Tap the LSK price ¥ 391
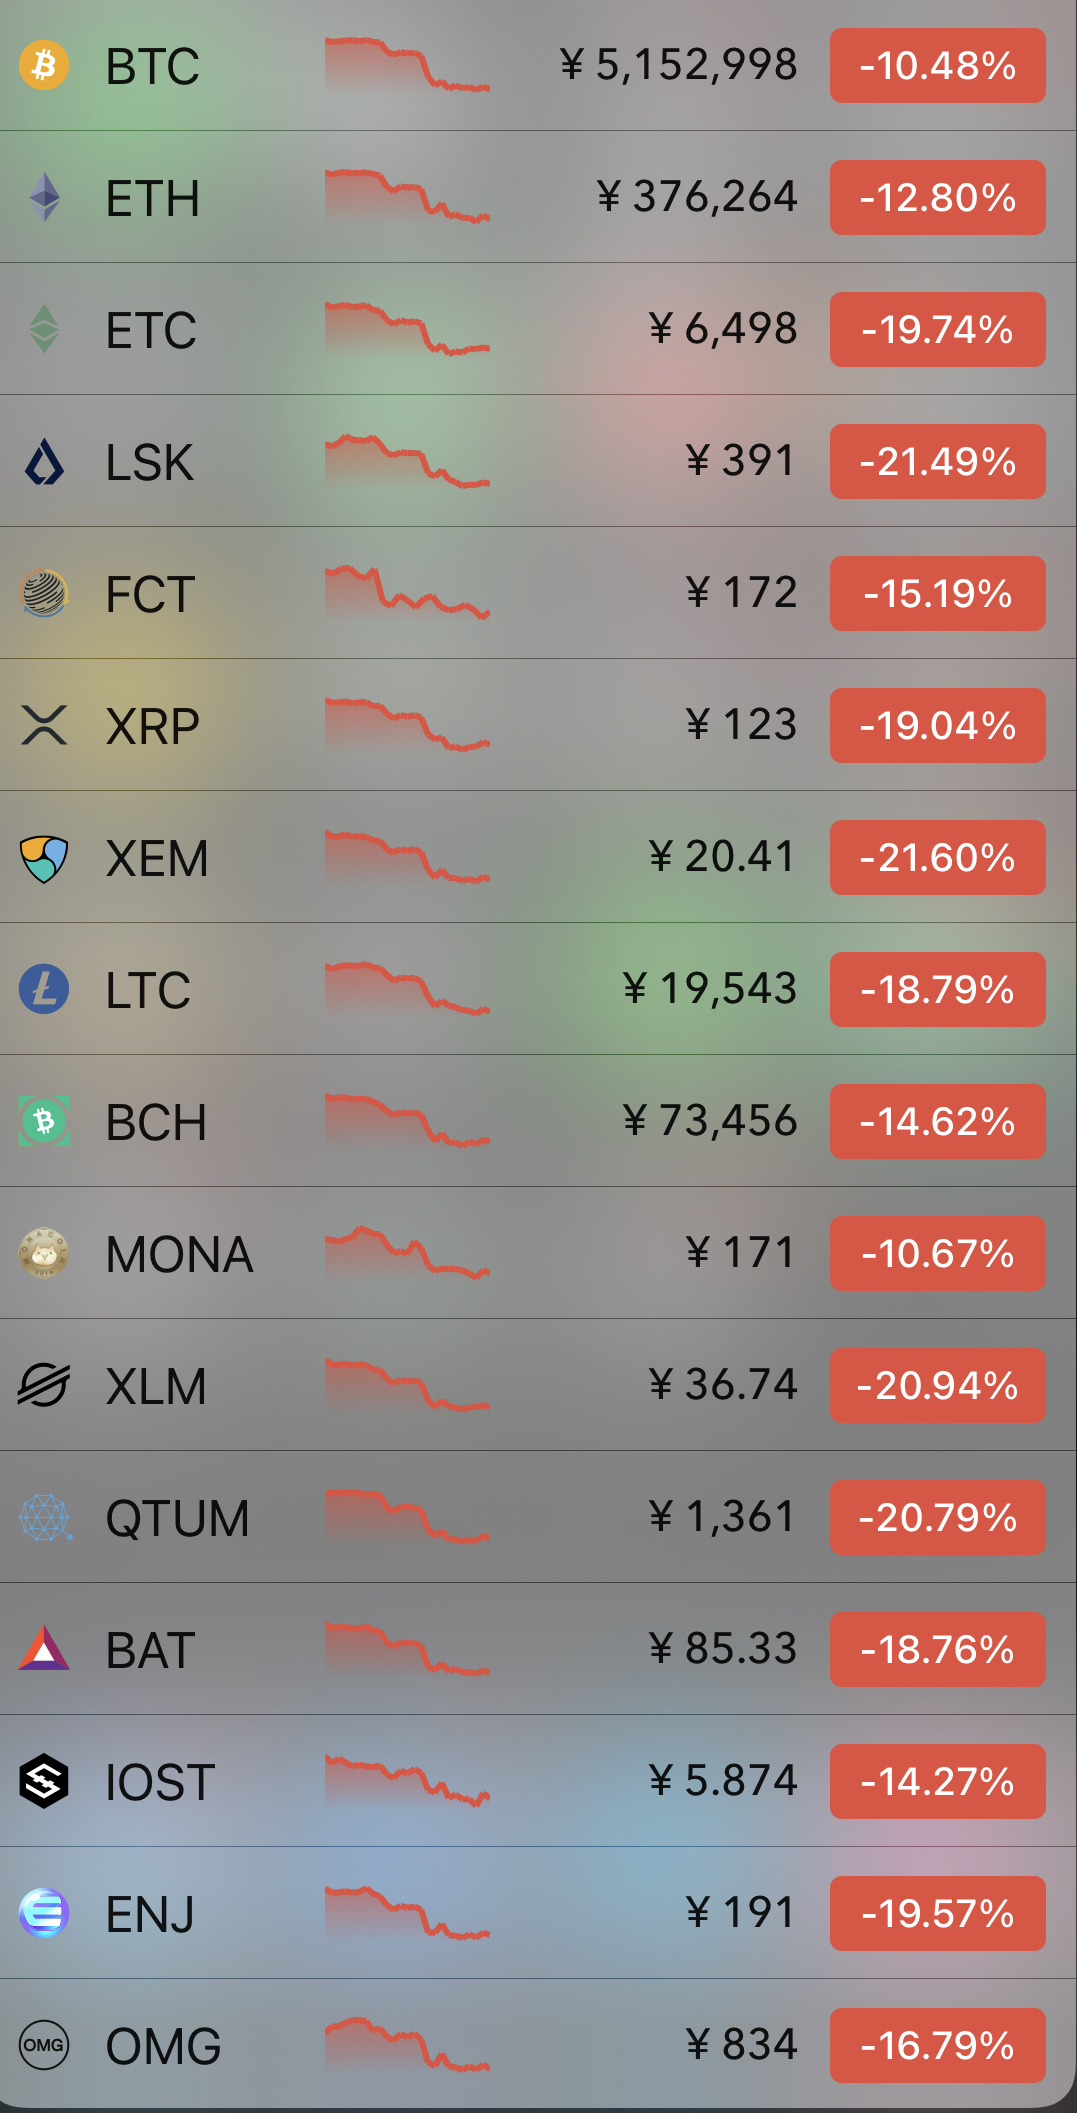Screen dimensions: 1077x2113 (x=740, y=461)
